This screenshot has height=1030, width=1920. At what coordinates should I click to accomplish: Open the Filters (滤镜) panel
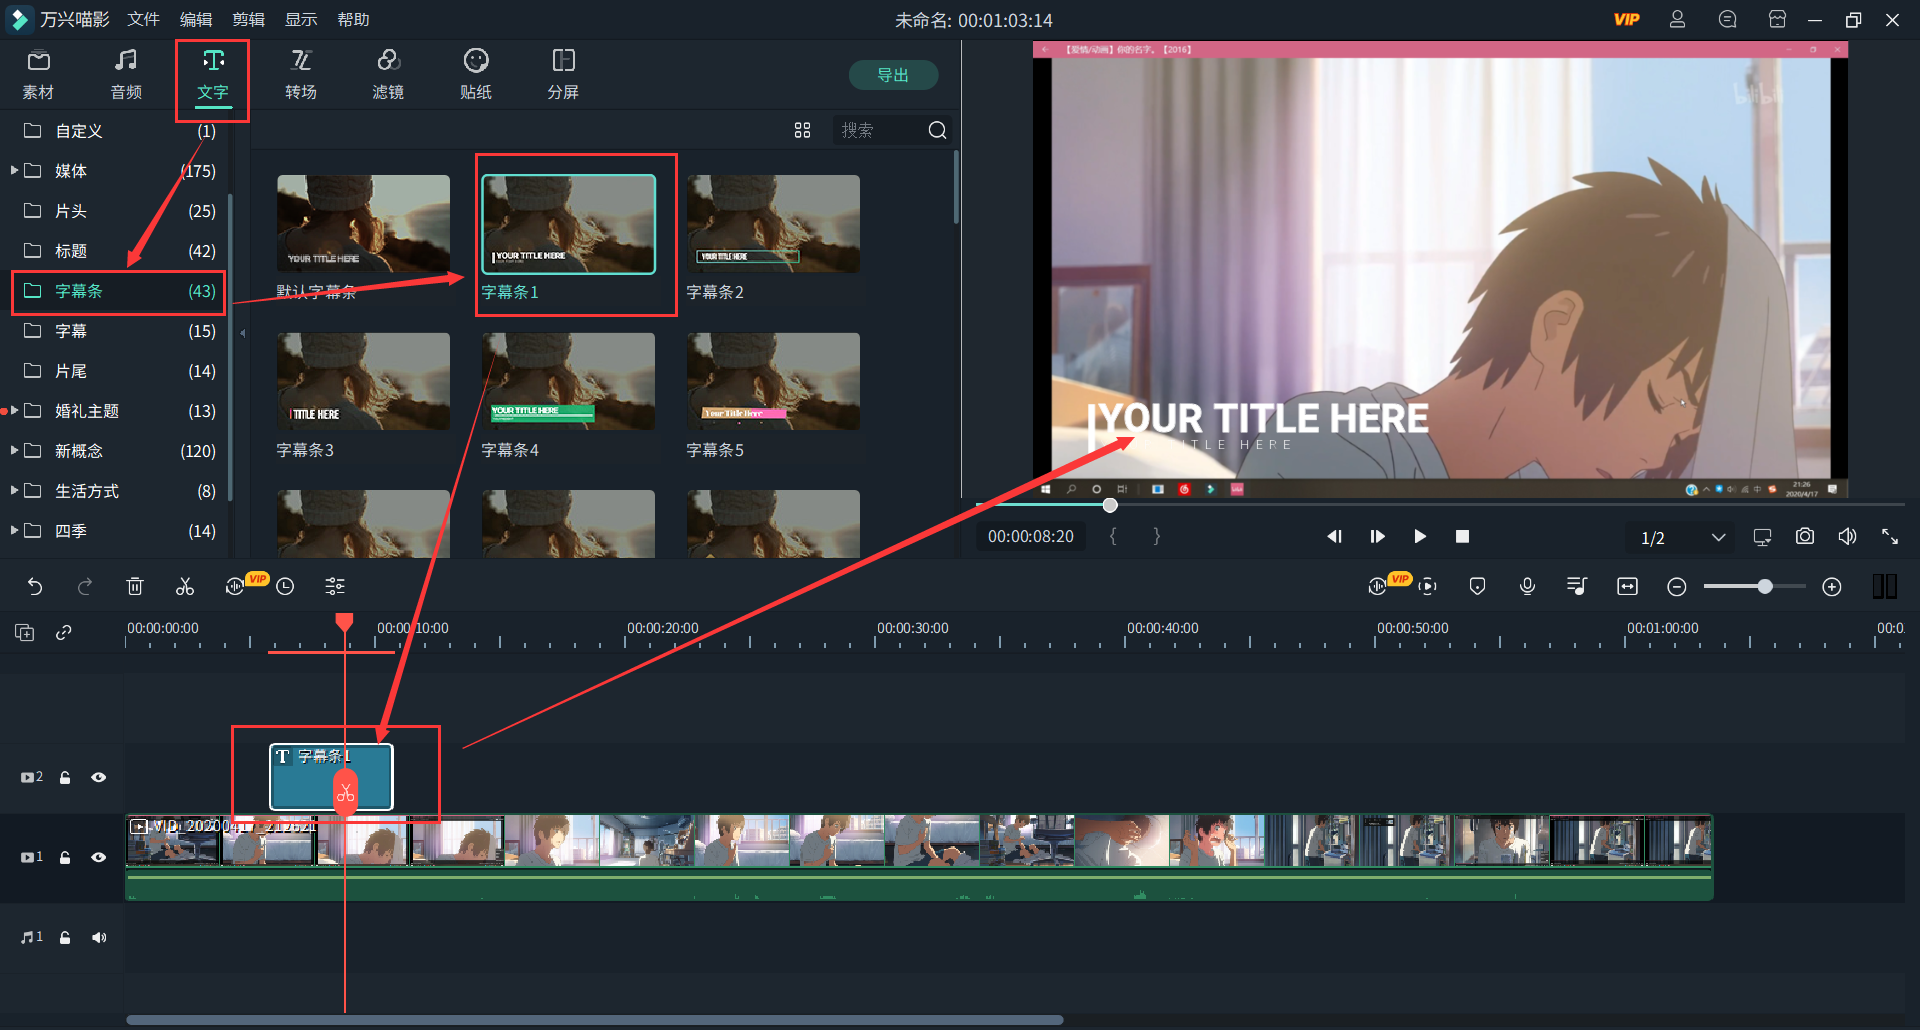(388, 75)
